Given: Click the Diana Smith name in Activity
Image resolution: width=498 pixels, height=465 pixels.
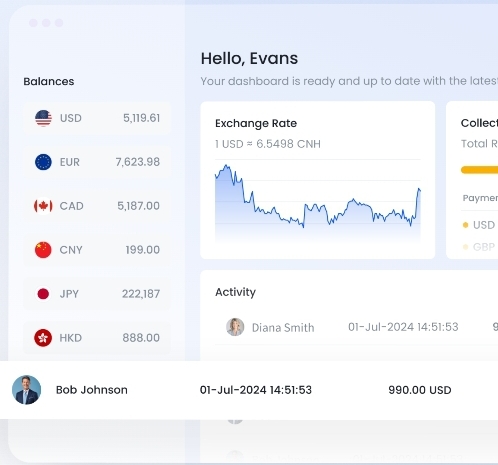Looking at the screenshot, I should click(283, 328).
